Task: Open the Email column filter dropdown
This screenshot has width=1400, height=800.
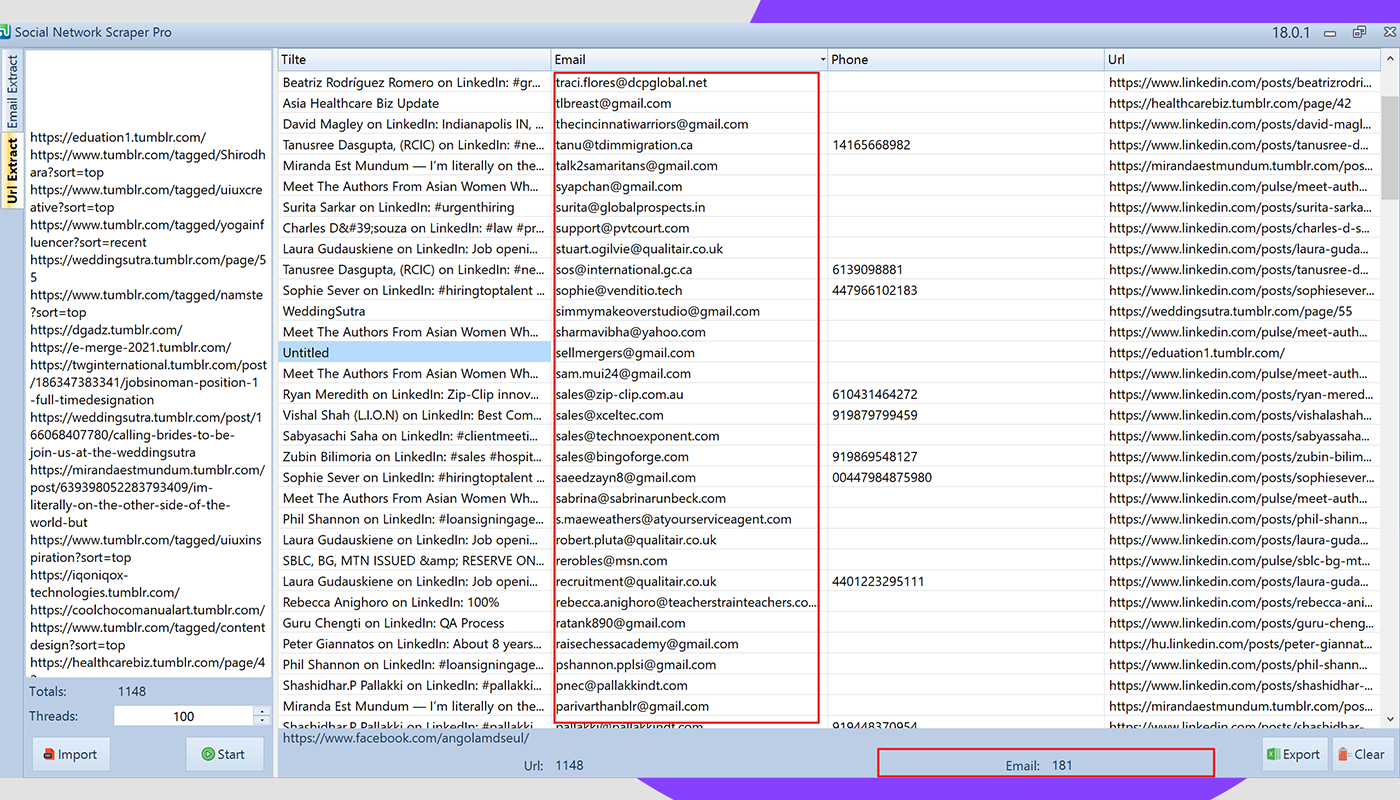Action: (x=823, y=60)
